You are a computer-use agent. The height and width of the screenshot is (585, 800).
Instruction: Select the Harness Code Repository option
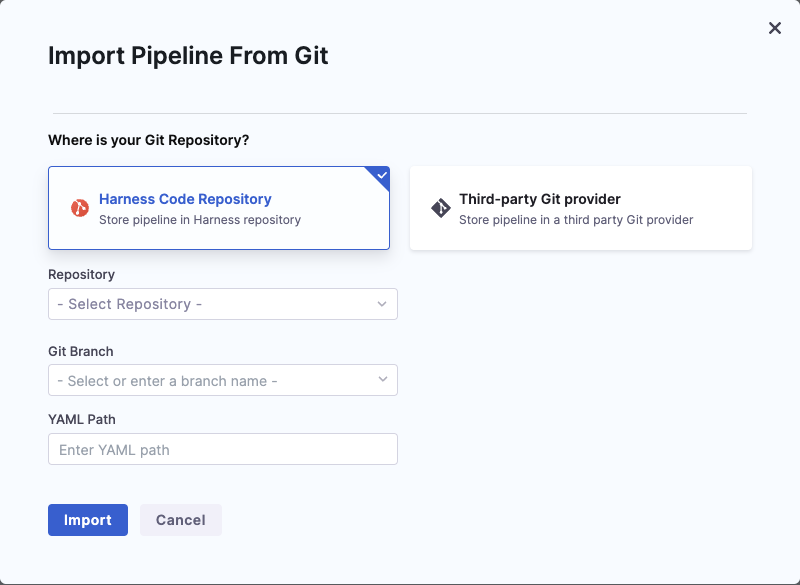(x=219, y=208)
